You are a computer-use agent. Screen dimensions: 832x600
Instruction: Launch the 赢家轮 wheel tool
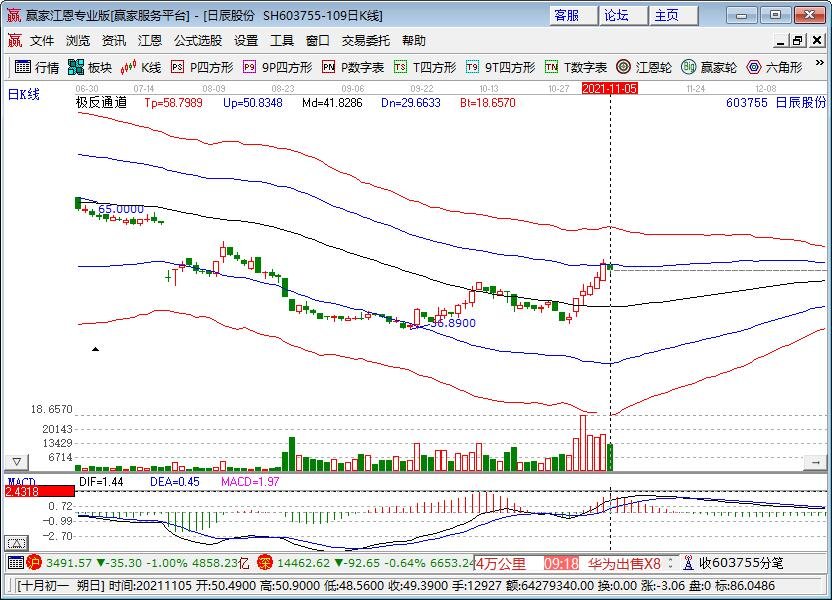pos(709,67)
